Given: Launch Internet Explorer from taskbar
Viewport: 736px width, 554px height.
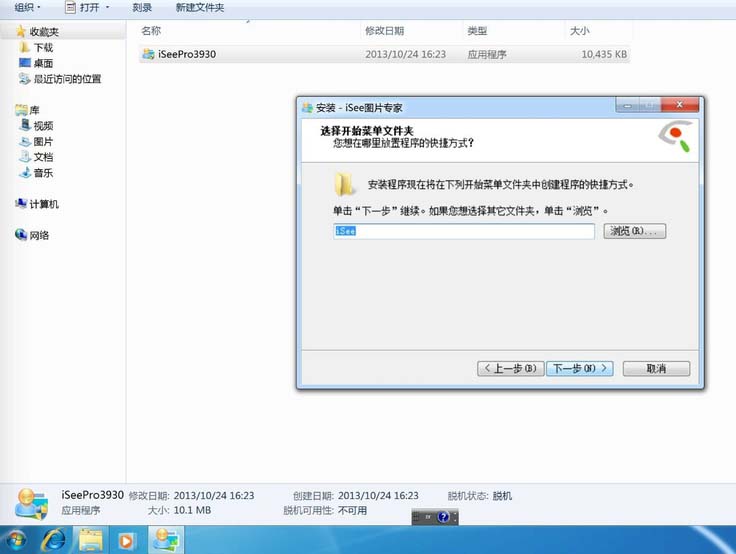Looking at the screenshot, I should tap(54, 540).
